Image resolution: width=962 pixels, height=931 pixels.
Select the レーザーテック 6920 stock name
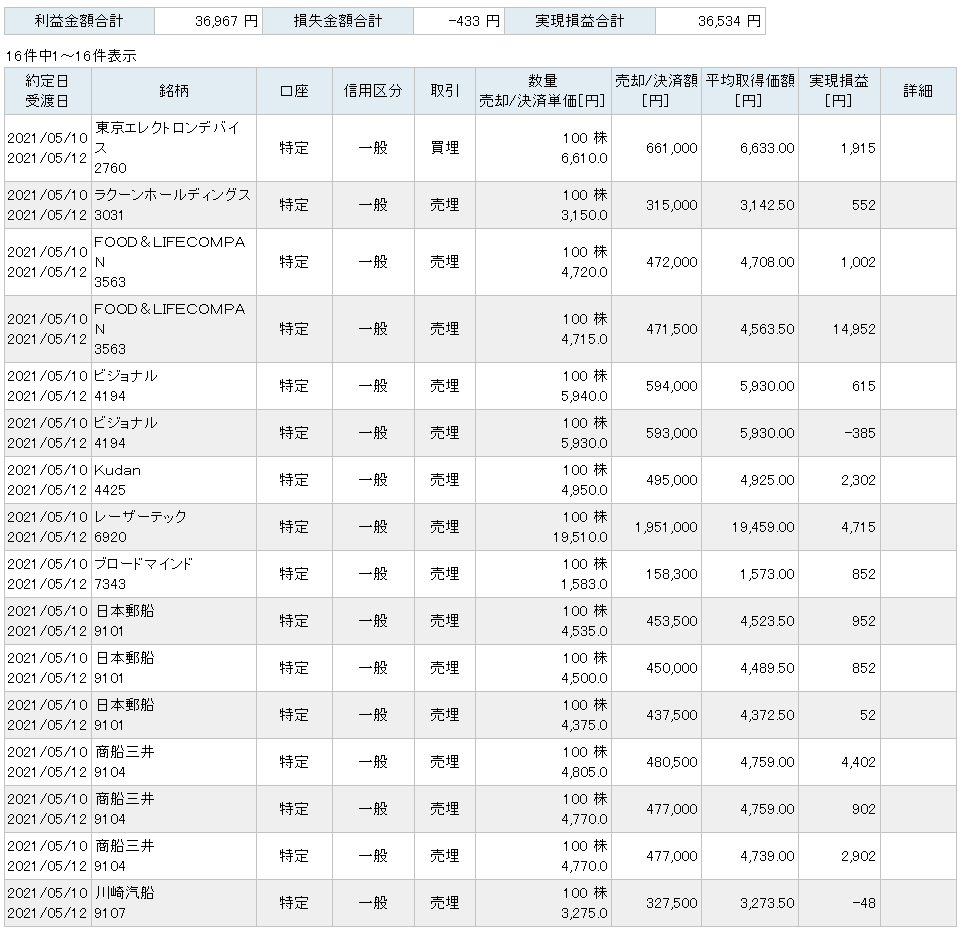coord(140,527)
